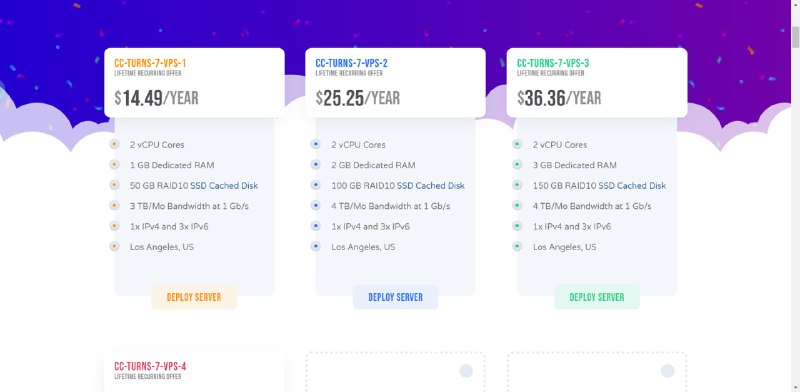This screenshot has height=392, width=800.
Task: Click orange bullet beside 3 TB/Mo Bandwidth
Action: 114,205
